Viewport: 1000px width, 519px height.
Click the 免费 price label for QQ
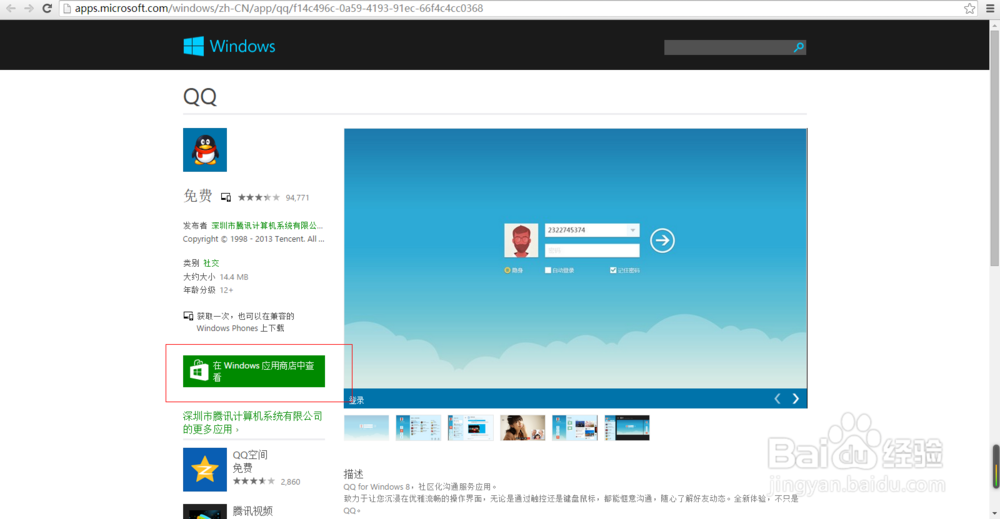click(x=198, y=196)
